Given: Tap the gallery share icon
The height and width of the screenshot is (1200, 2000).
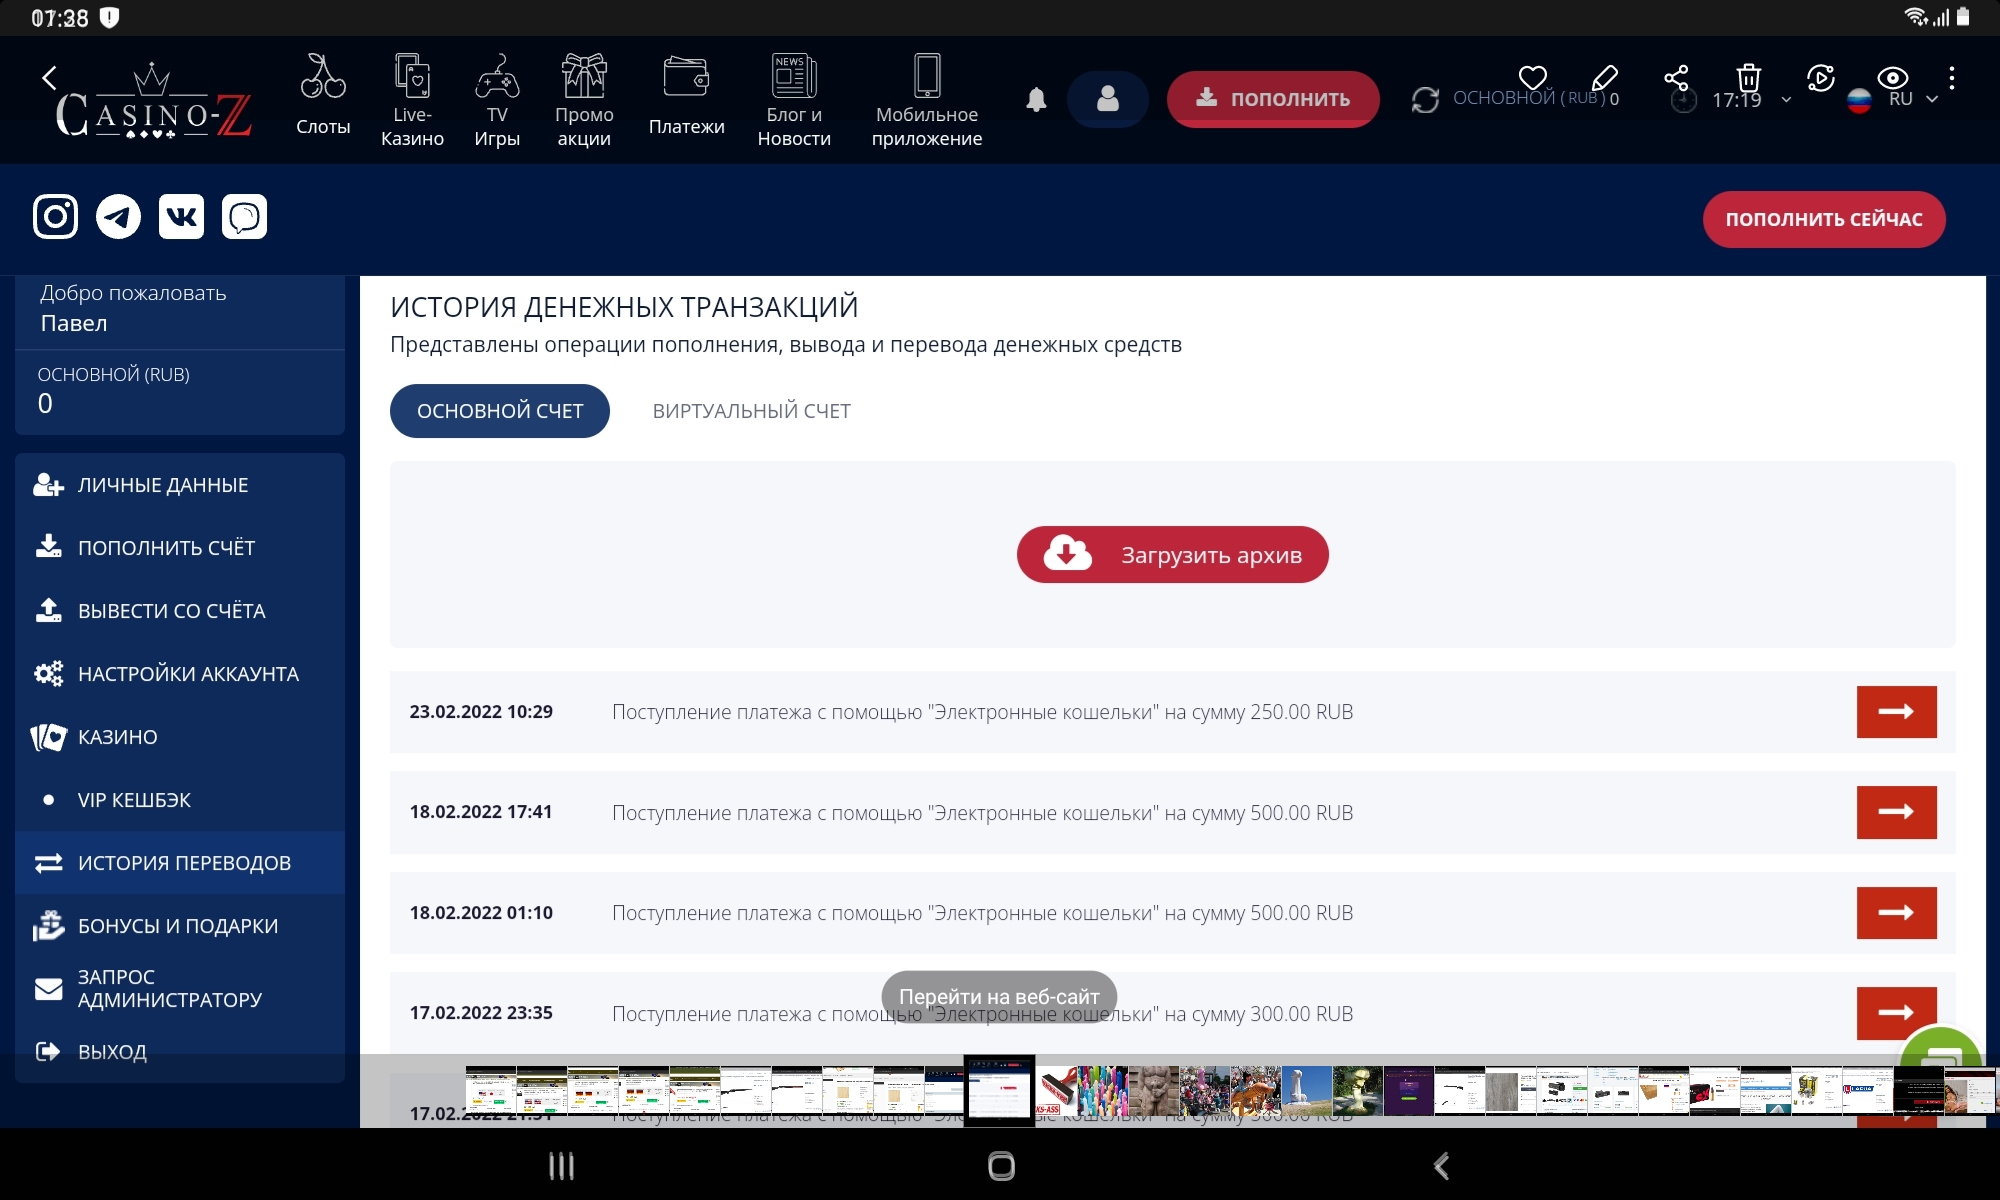Looking at the screenshot, I should coord(1676,78).
